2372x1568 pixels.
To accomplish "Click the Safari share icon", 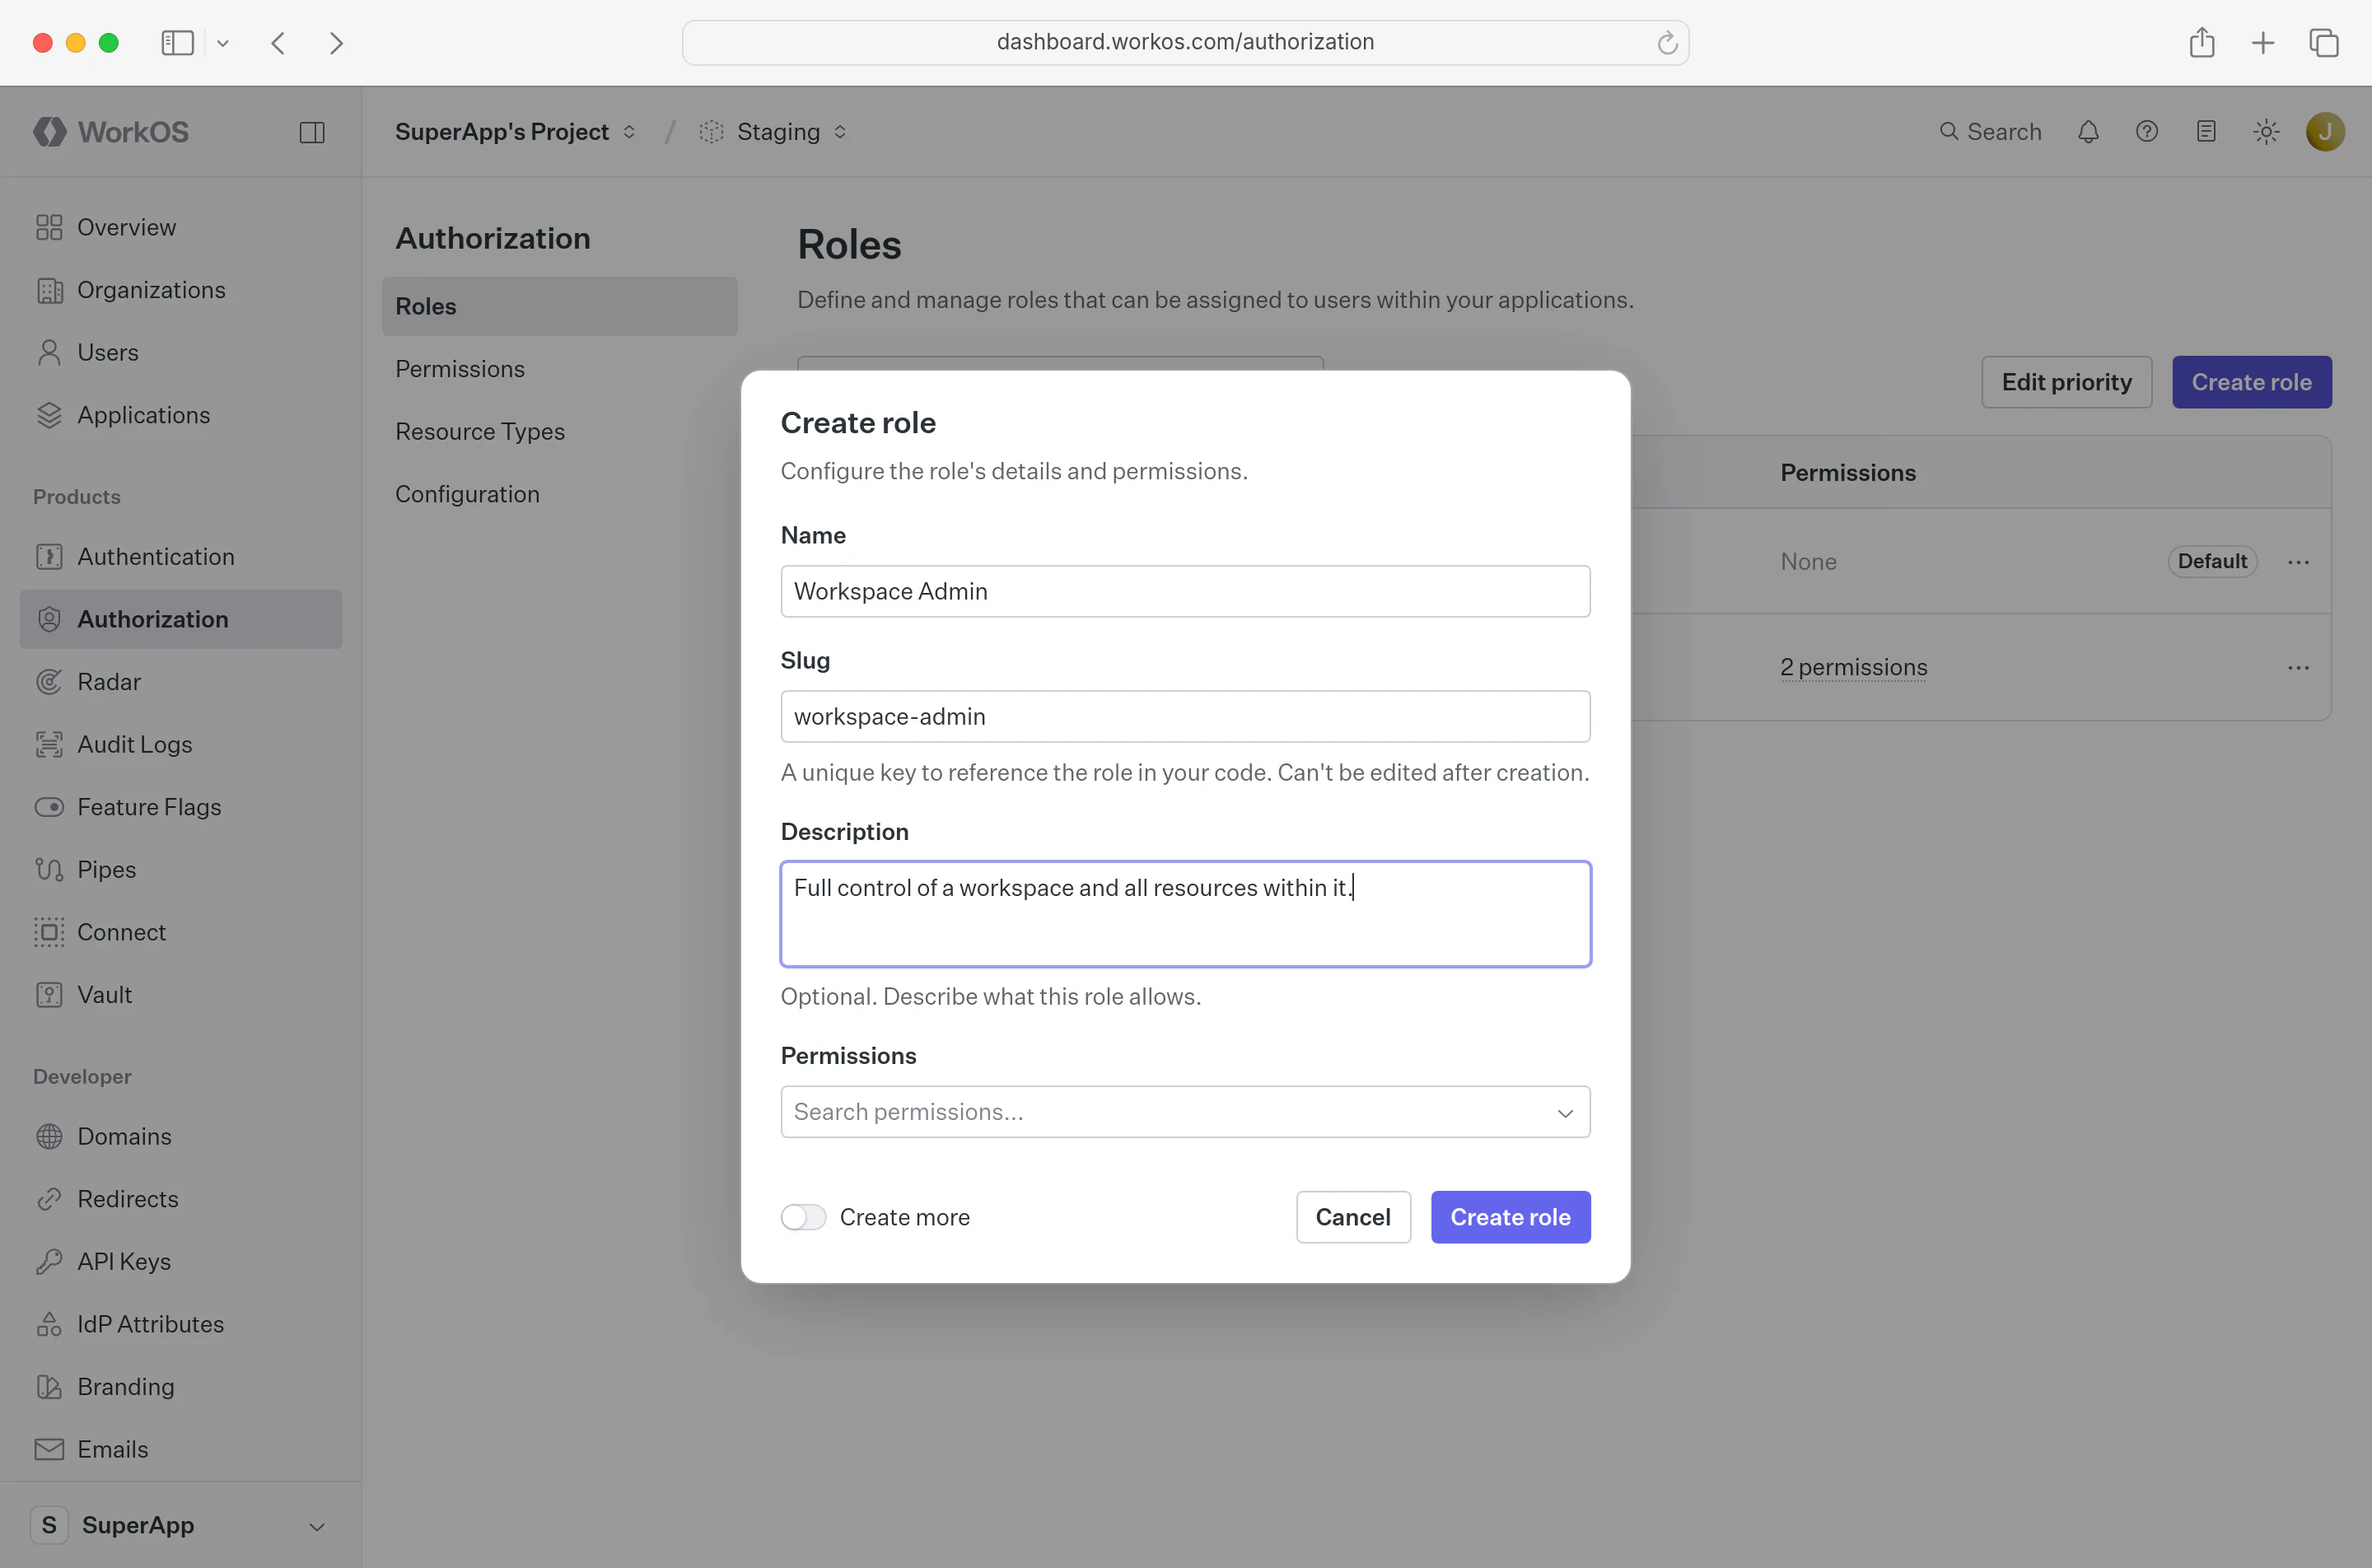I will click(2202, 43).
